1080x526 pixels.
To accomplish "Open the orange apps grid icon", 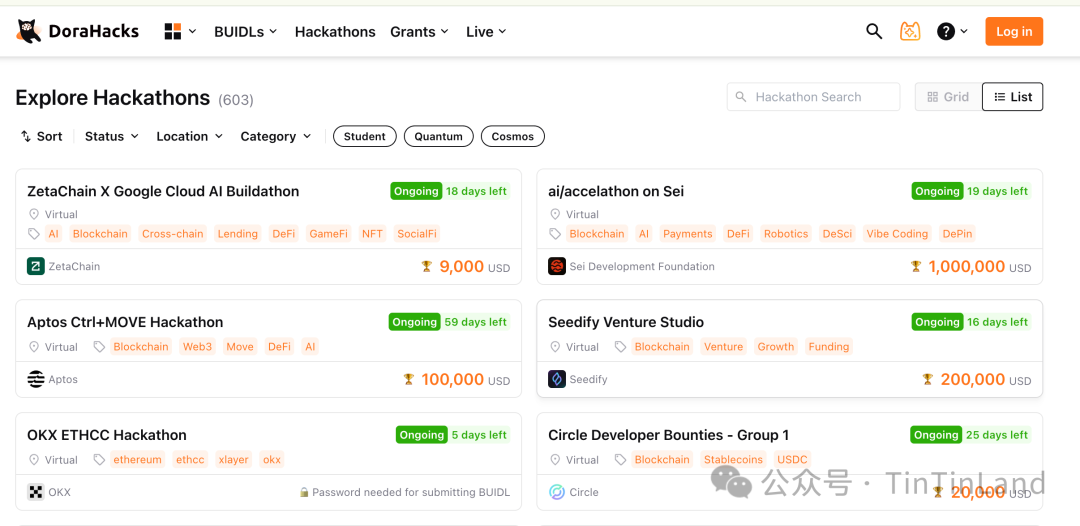I will (x=173, y=32).
